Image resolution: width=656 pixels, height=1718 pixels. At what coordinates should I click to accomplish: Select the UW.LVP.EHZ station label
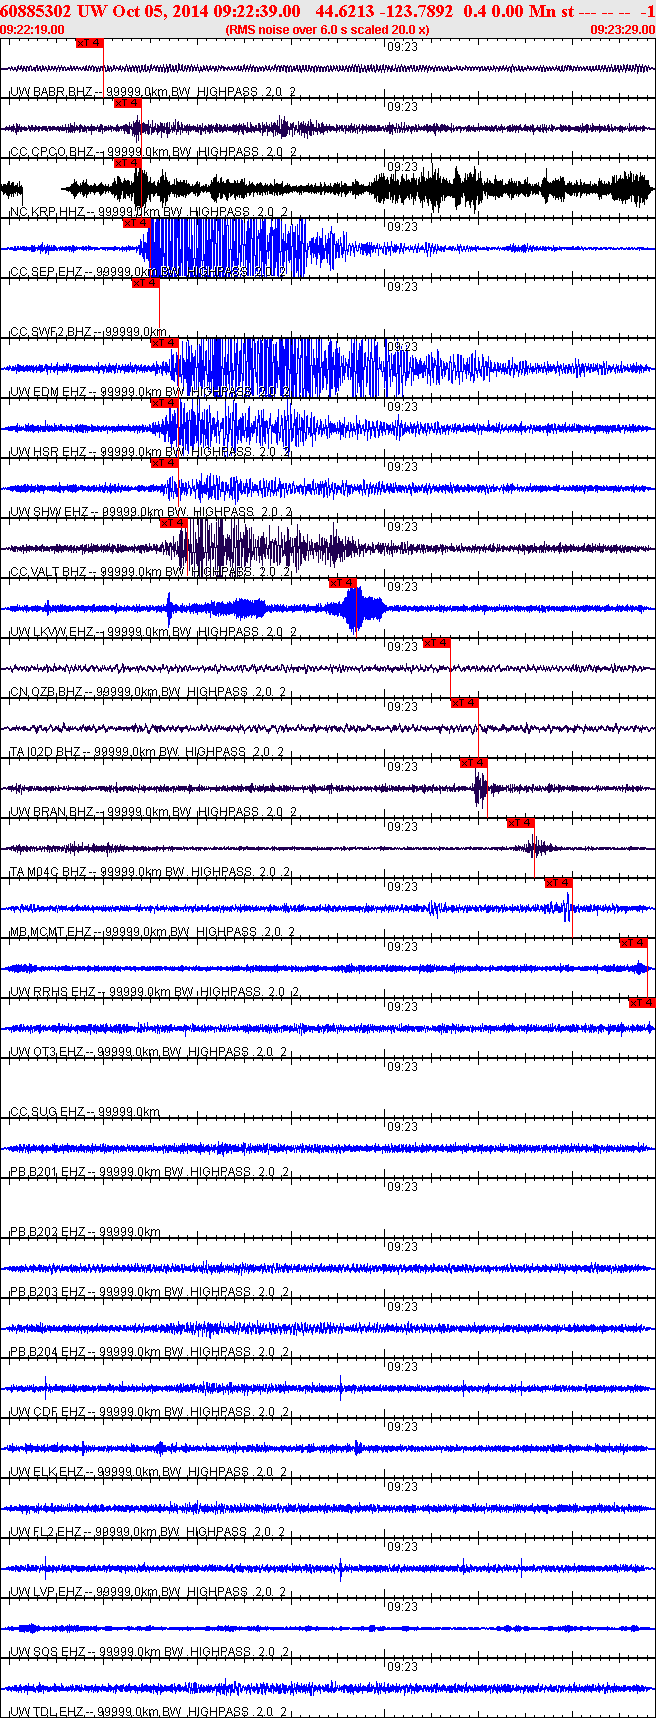click(149, 1592)
